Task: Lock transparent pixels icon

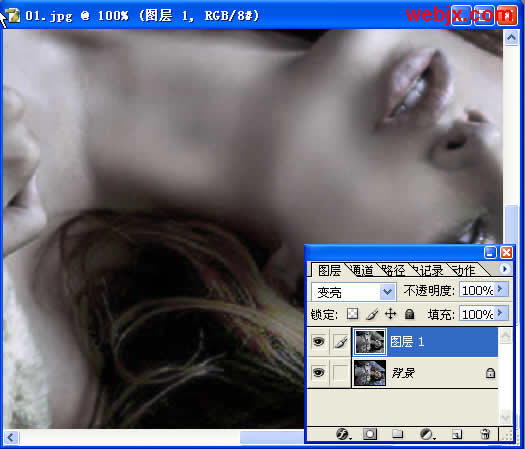Action: [352, 314]
